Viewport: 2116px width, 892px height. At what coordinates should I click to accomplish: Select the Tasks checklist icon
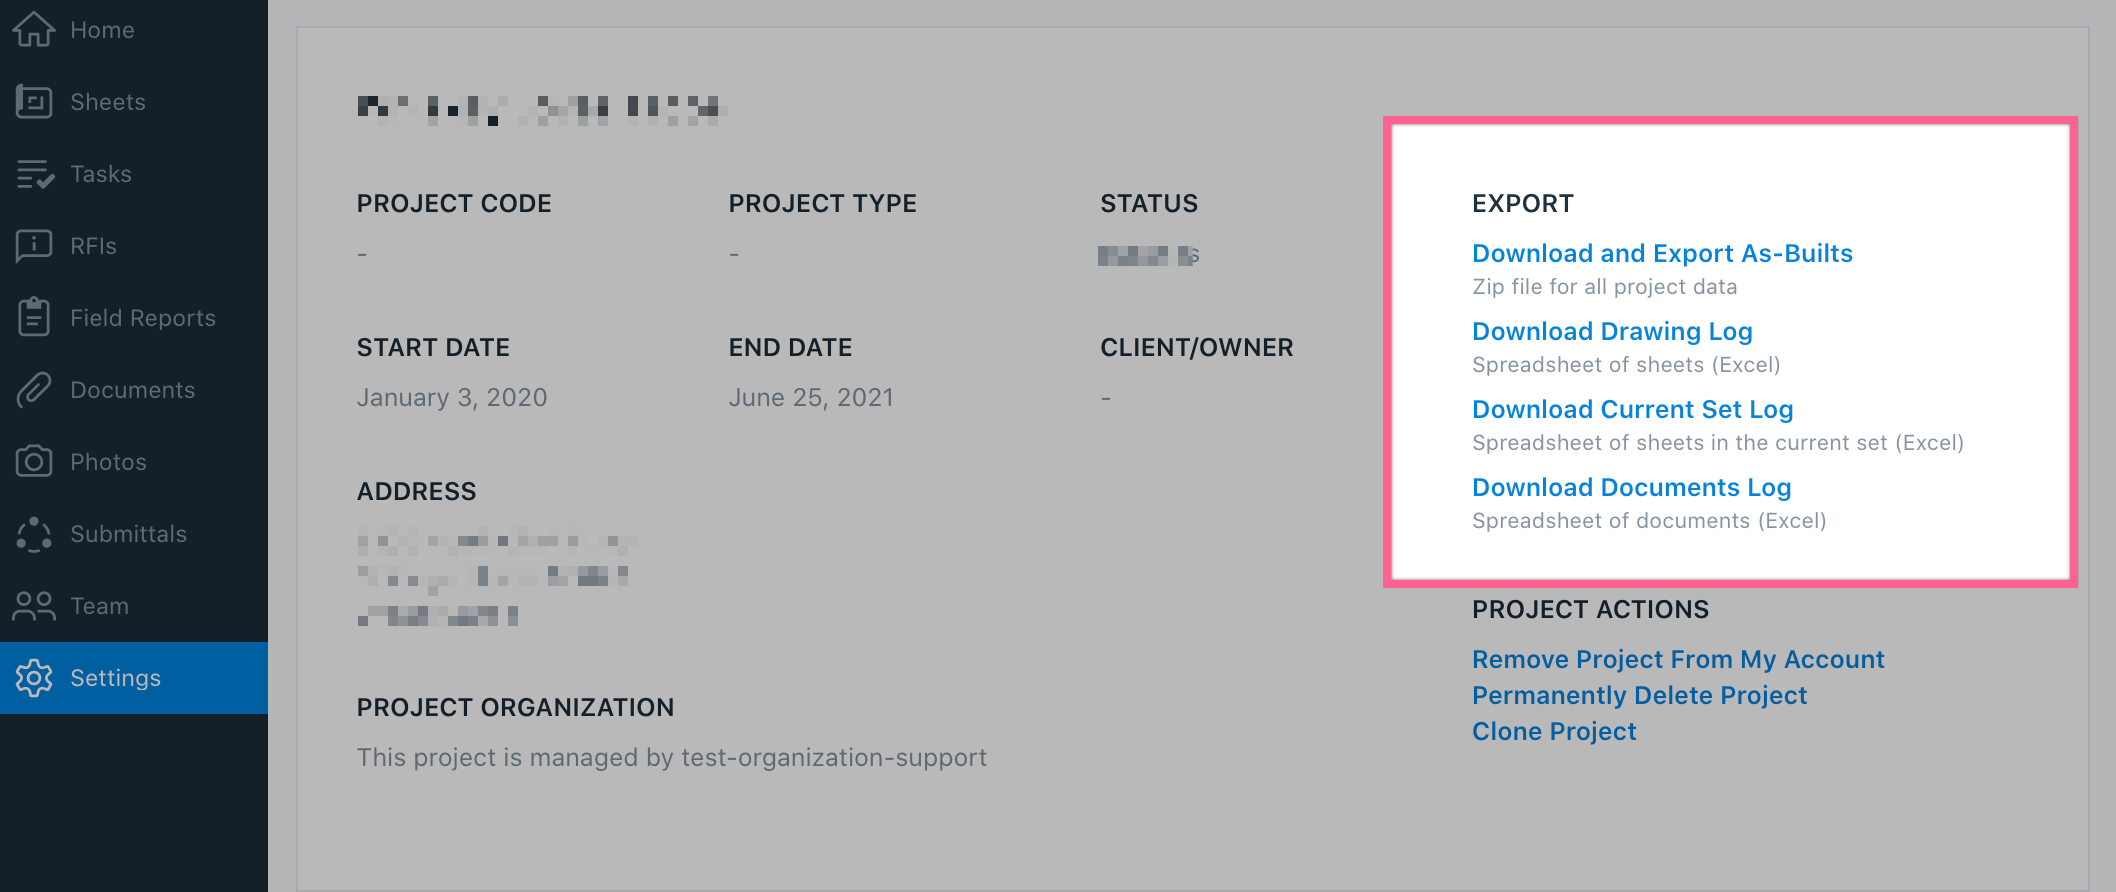pos(34,174)
